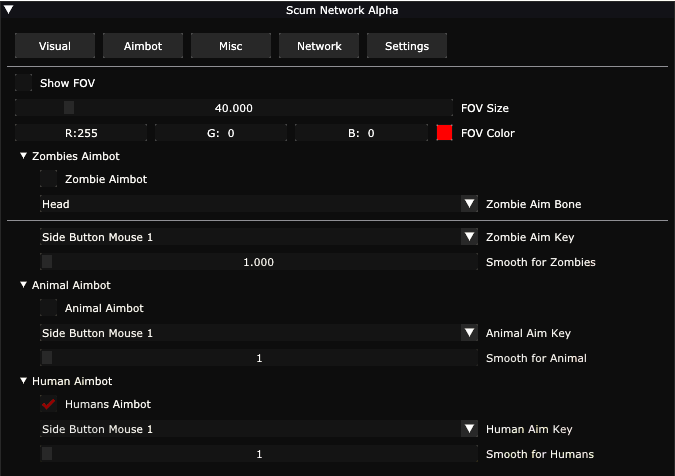Click the G color value field
The image size is (675, 476).
tap(220, 132)
